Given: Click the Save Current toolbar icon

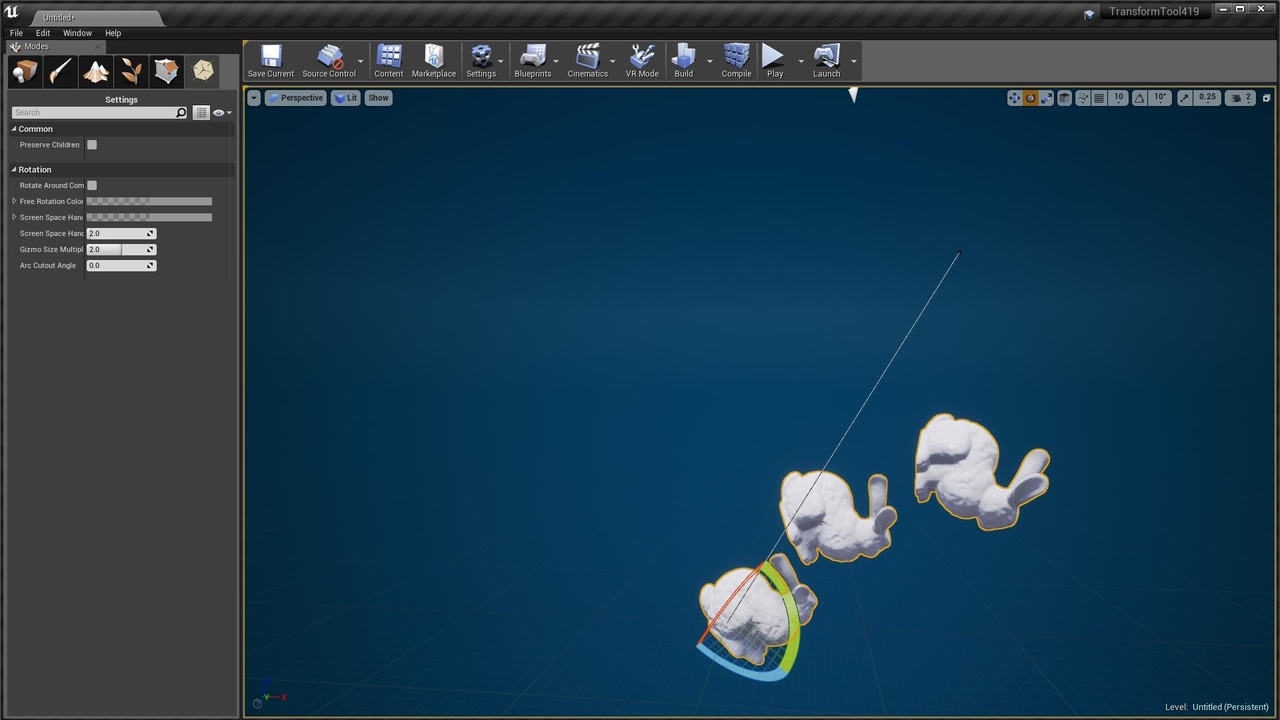Looking at the screenshot, I should click(271, 61).
